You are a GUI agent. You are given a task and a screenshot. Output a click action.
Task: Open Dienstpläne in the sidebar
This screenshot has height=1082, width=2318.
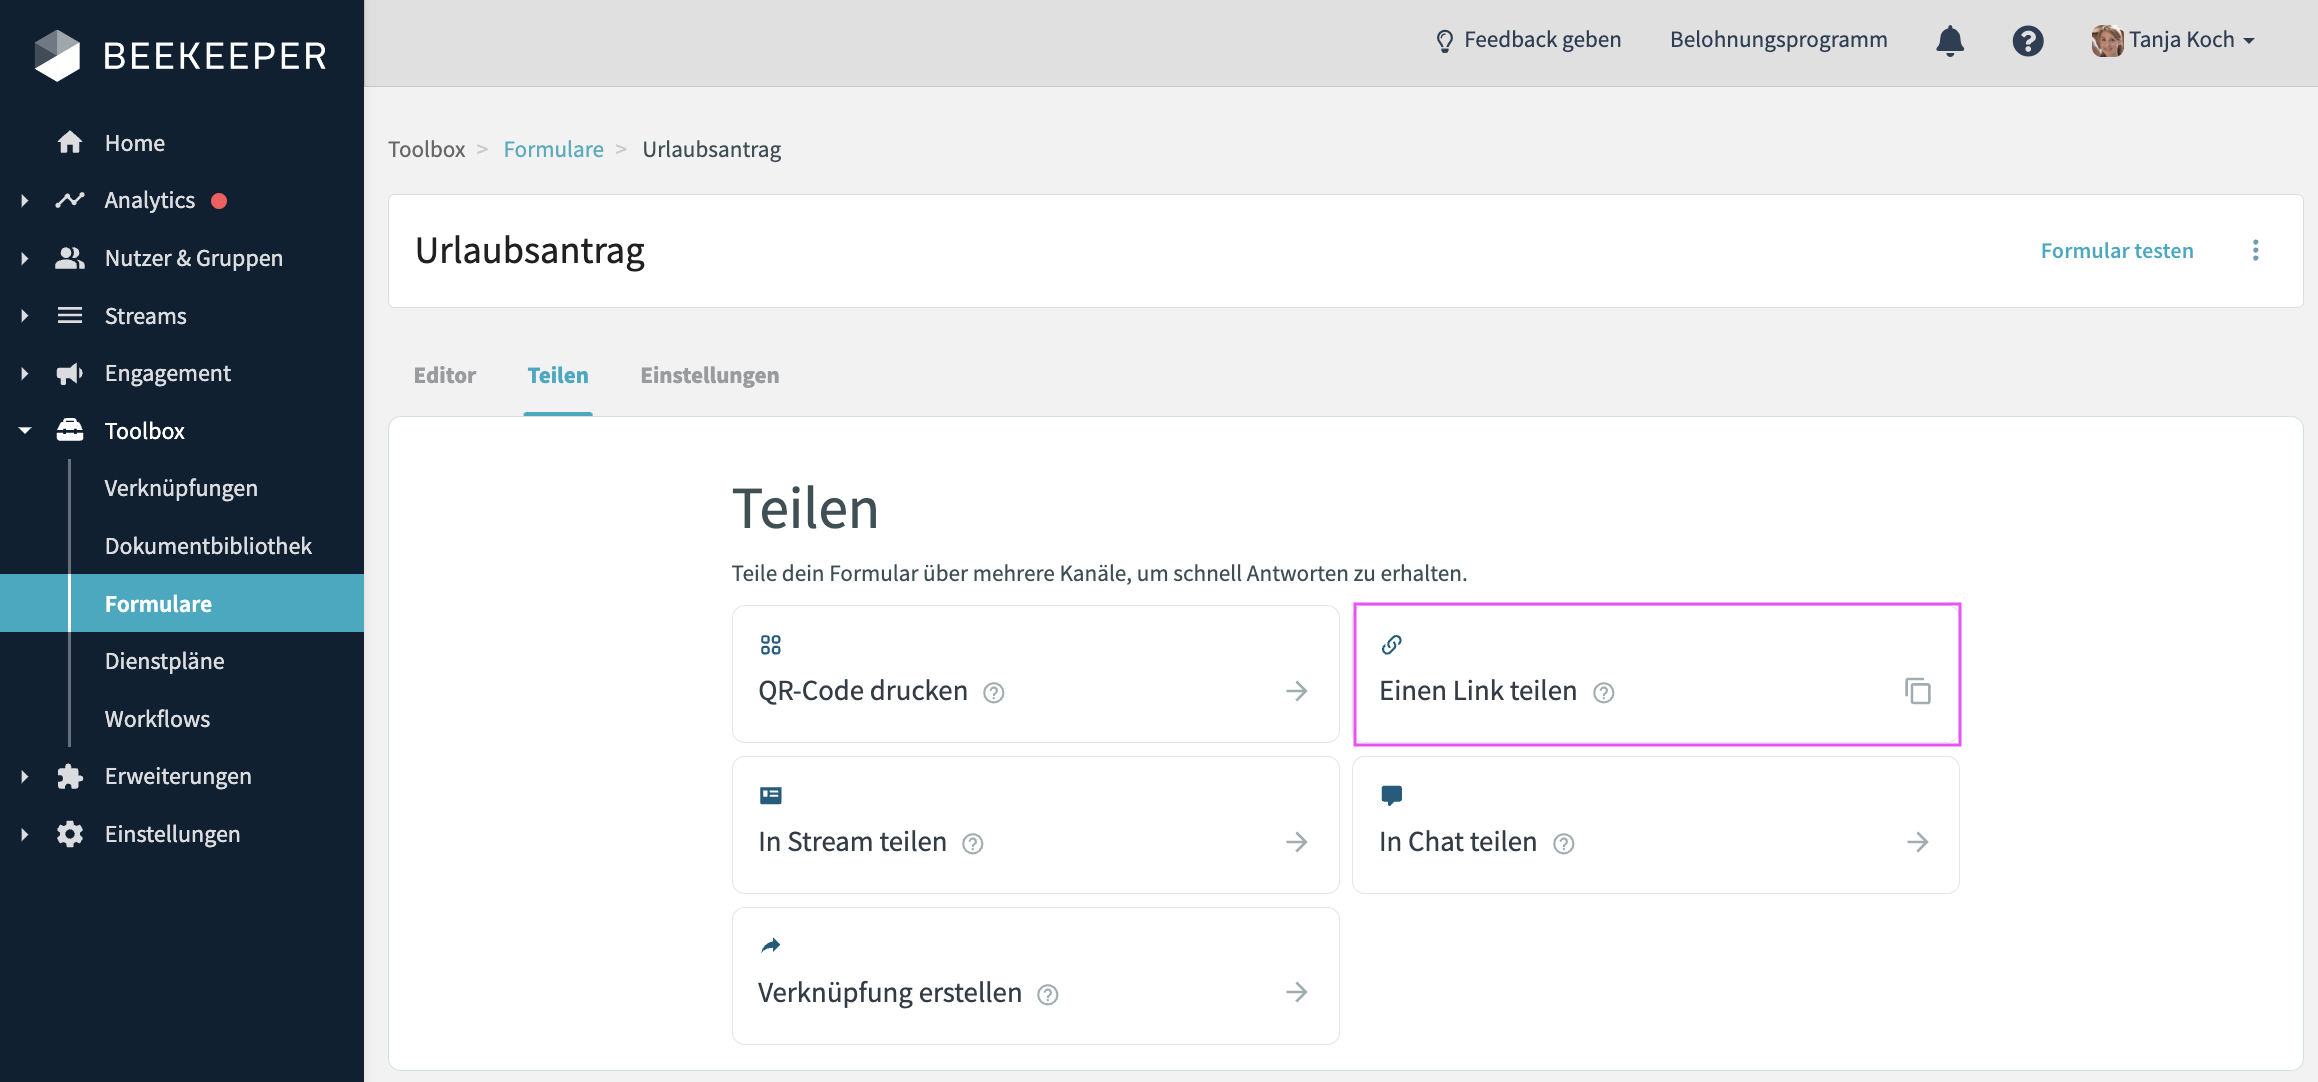pyautogui.click(x=164, y=661)
